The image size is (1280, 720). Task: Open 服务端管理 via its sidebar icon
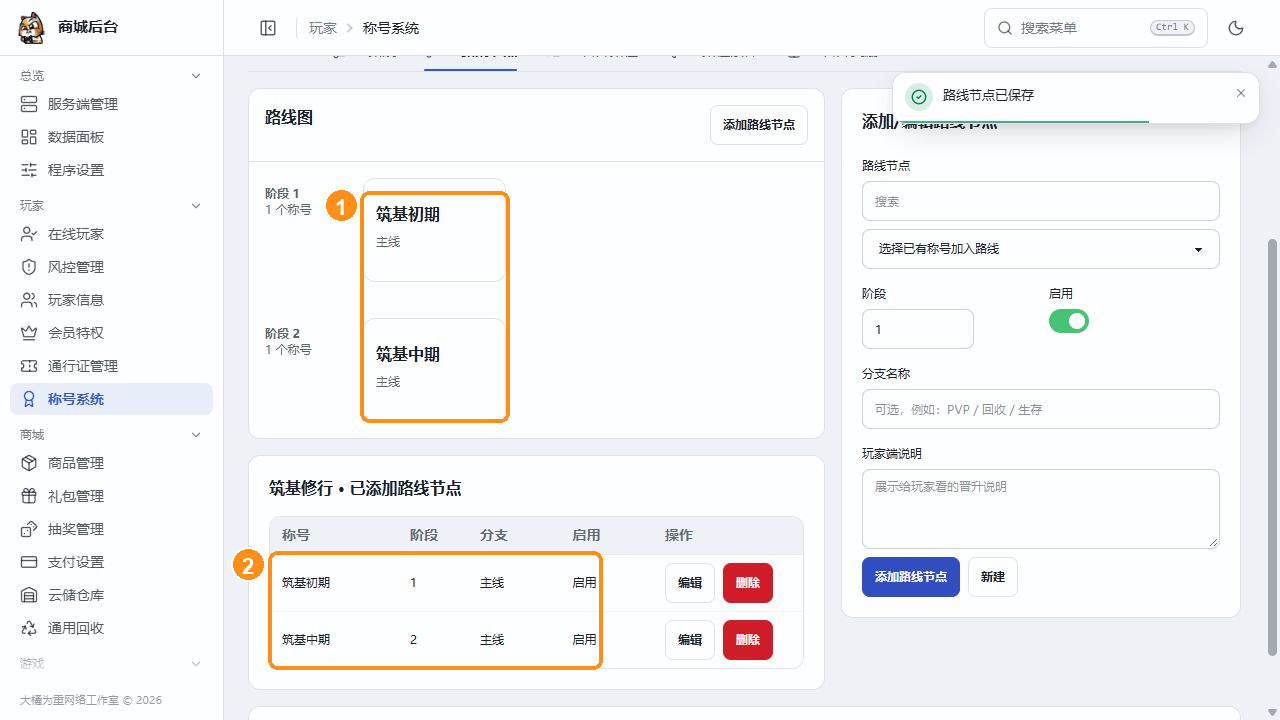(29, 104)
